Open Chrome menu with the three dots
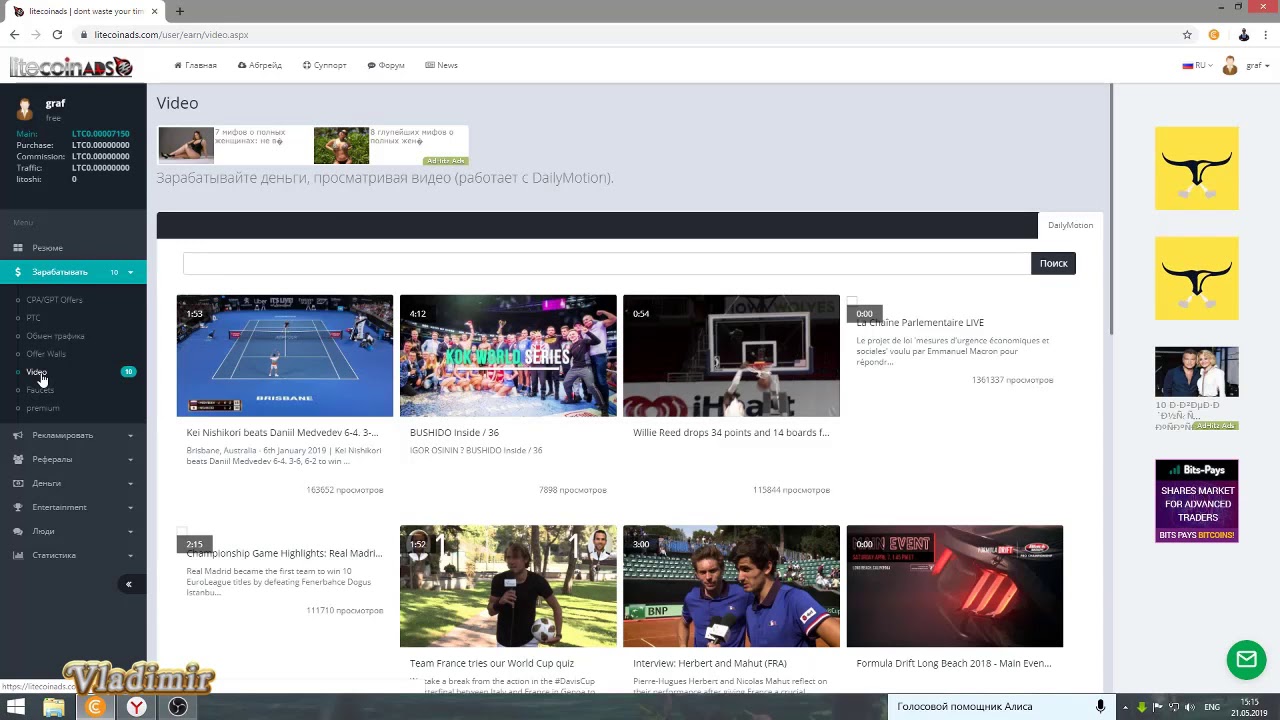The image size is (1280, 720). (1266, 34)
